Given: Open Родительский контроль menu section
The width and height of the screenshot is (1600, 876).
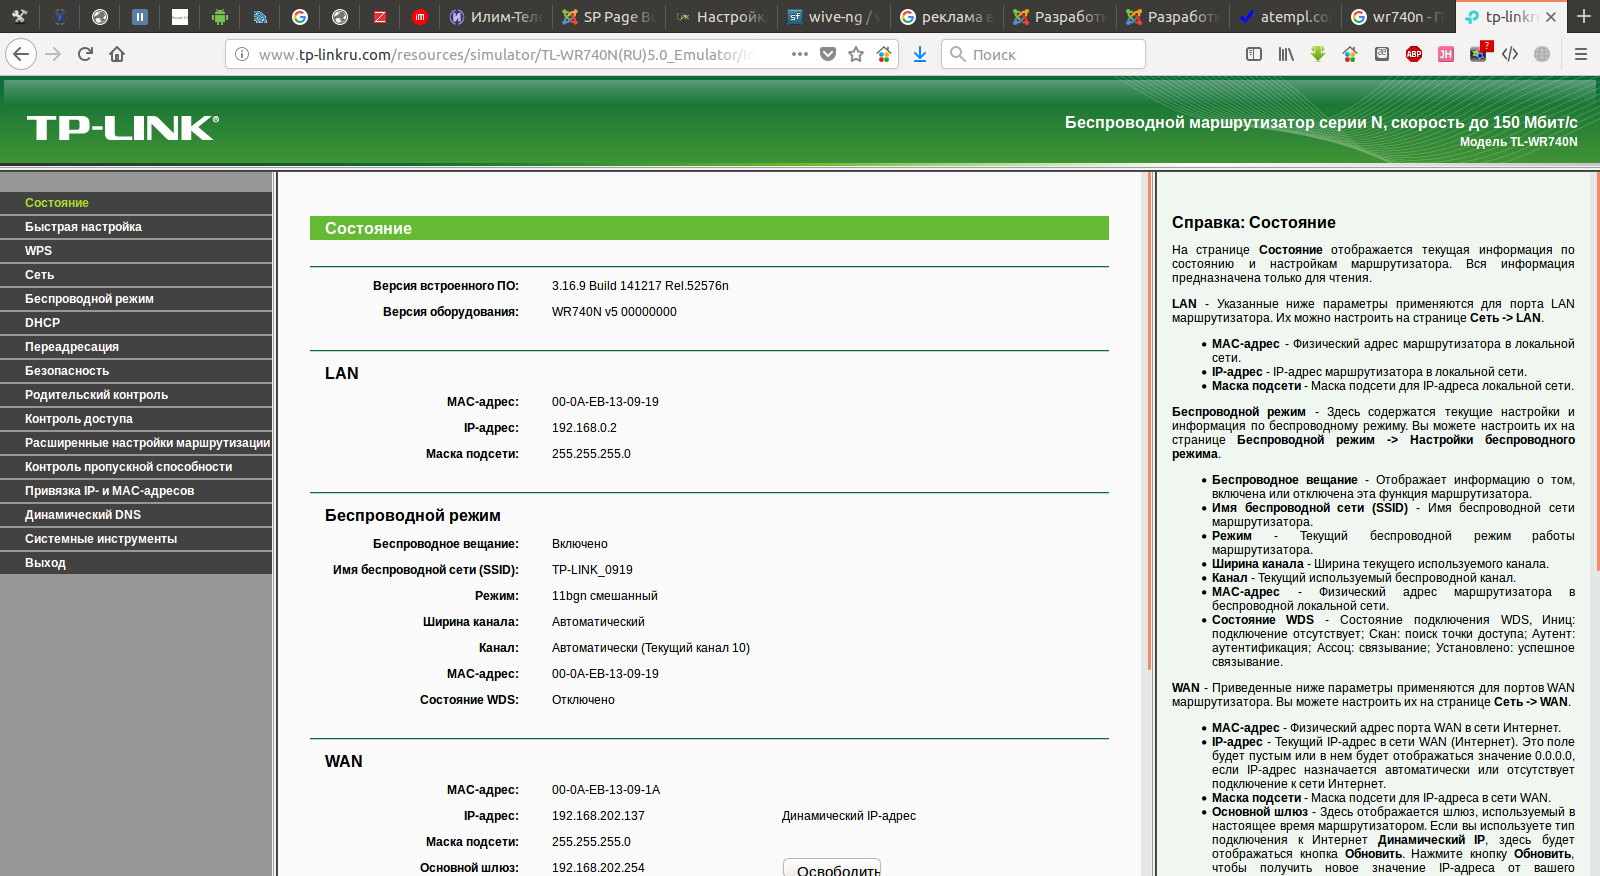Looking at the screenshot, I should tap(136, 395).
